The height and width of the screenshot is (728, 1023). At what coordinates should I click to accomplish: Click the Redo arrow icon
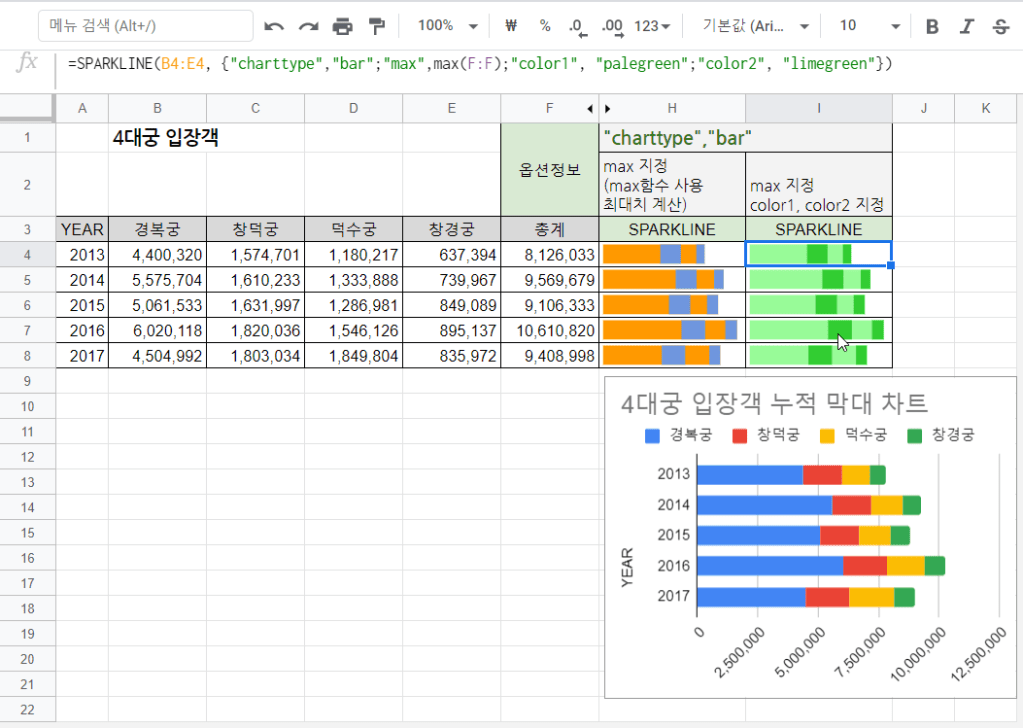coord(308,26)
